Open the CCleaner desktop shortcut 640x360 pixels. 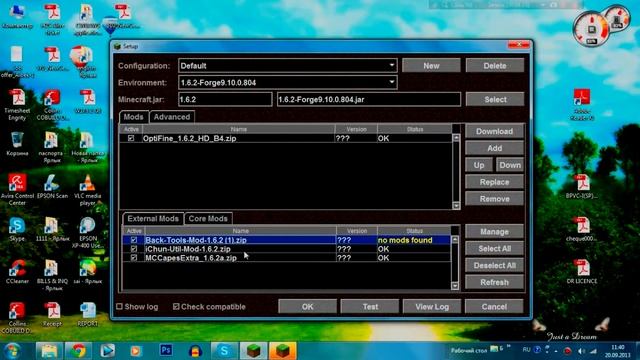point(17,271)
